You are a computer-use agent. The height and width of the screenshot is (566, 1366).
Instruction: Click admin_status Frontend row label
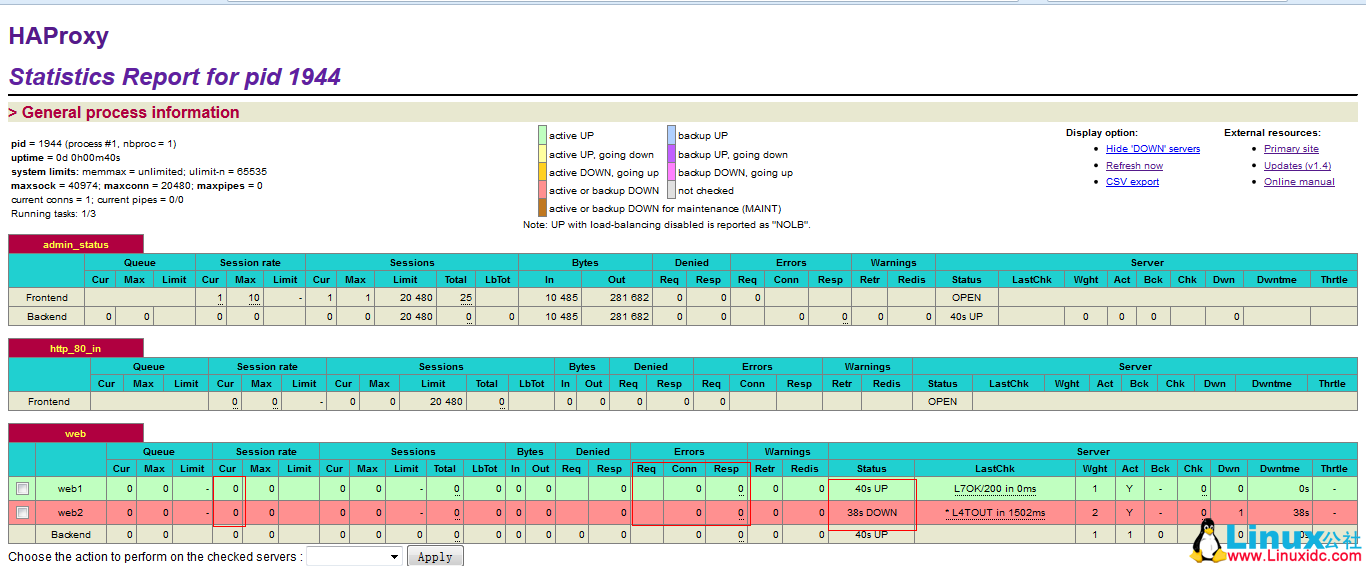coord(47,298)
